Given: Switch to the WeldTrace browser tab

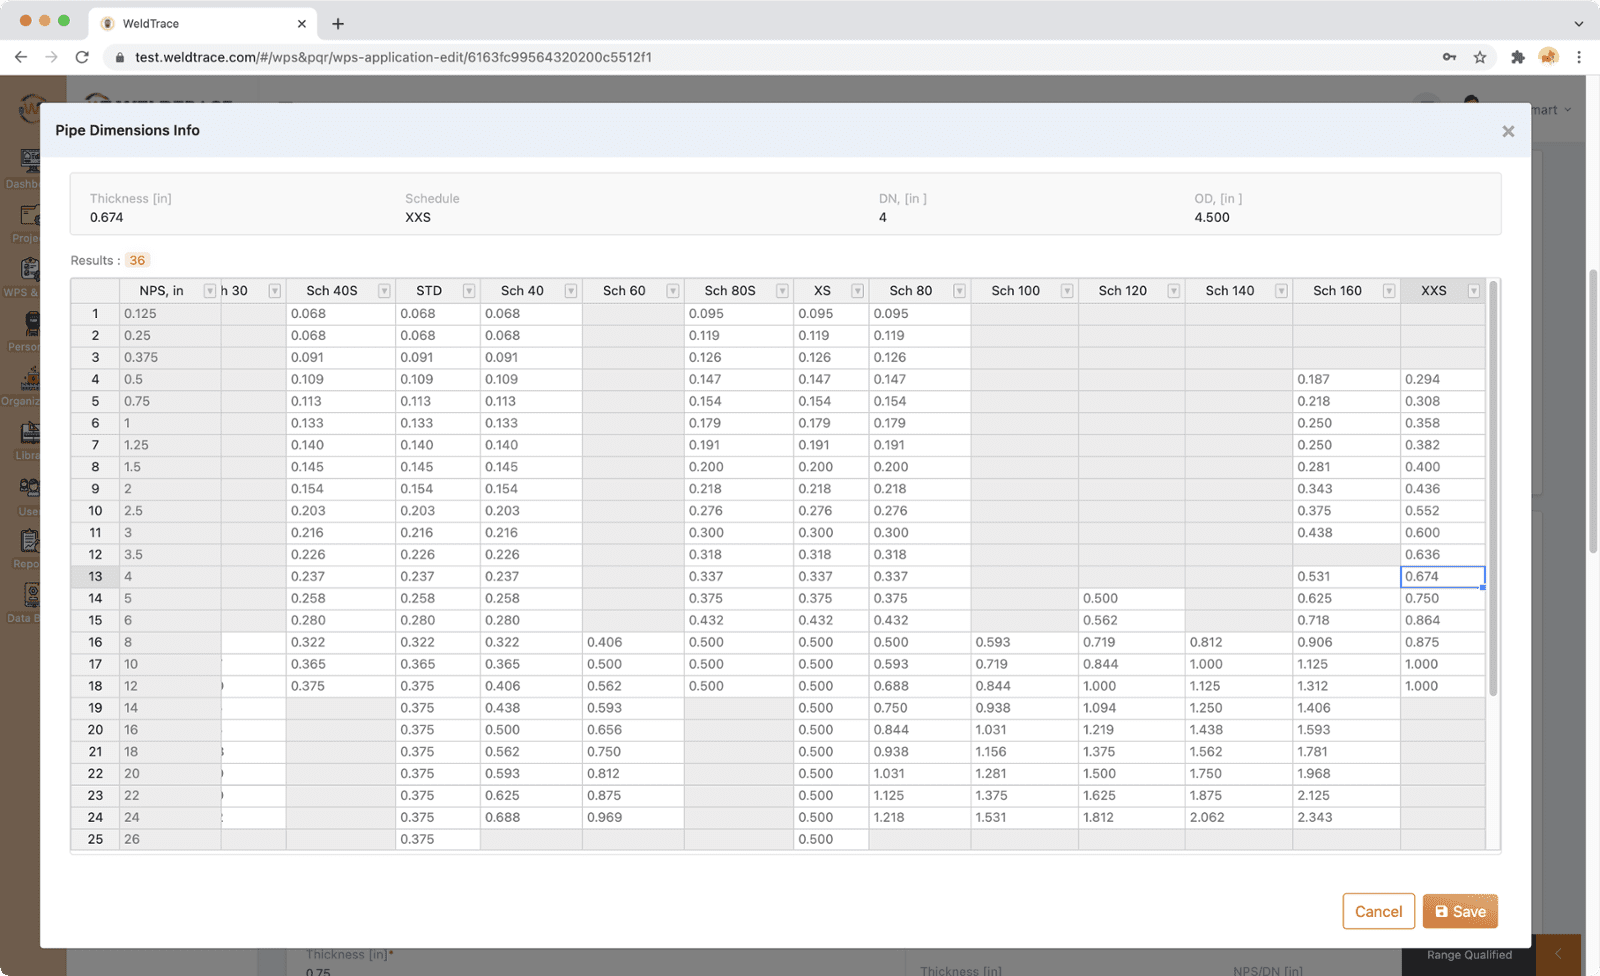Looking at the screenshot, I should tap(200, 23).
